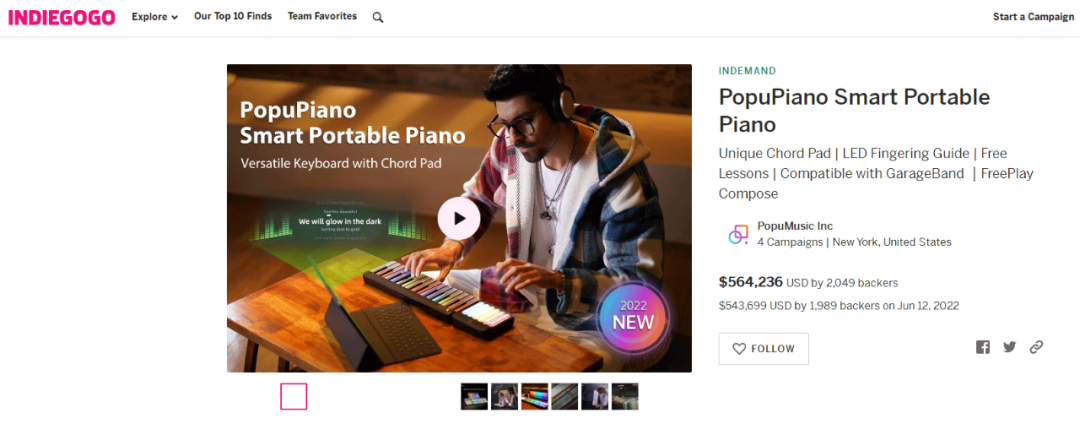Open Our Top 10 Finds
This screenshot has width=1080, height=424.
233,17
